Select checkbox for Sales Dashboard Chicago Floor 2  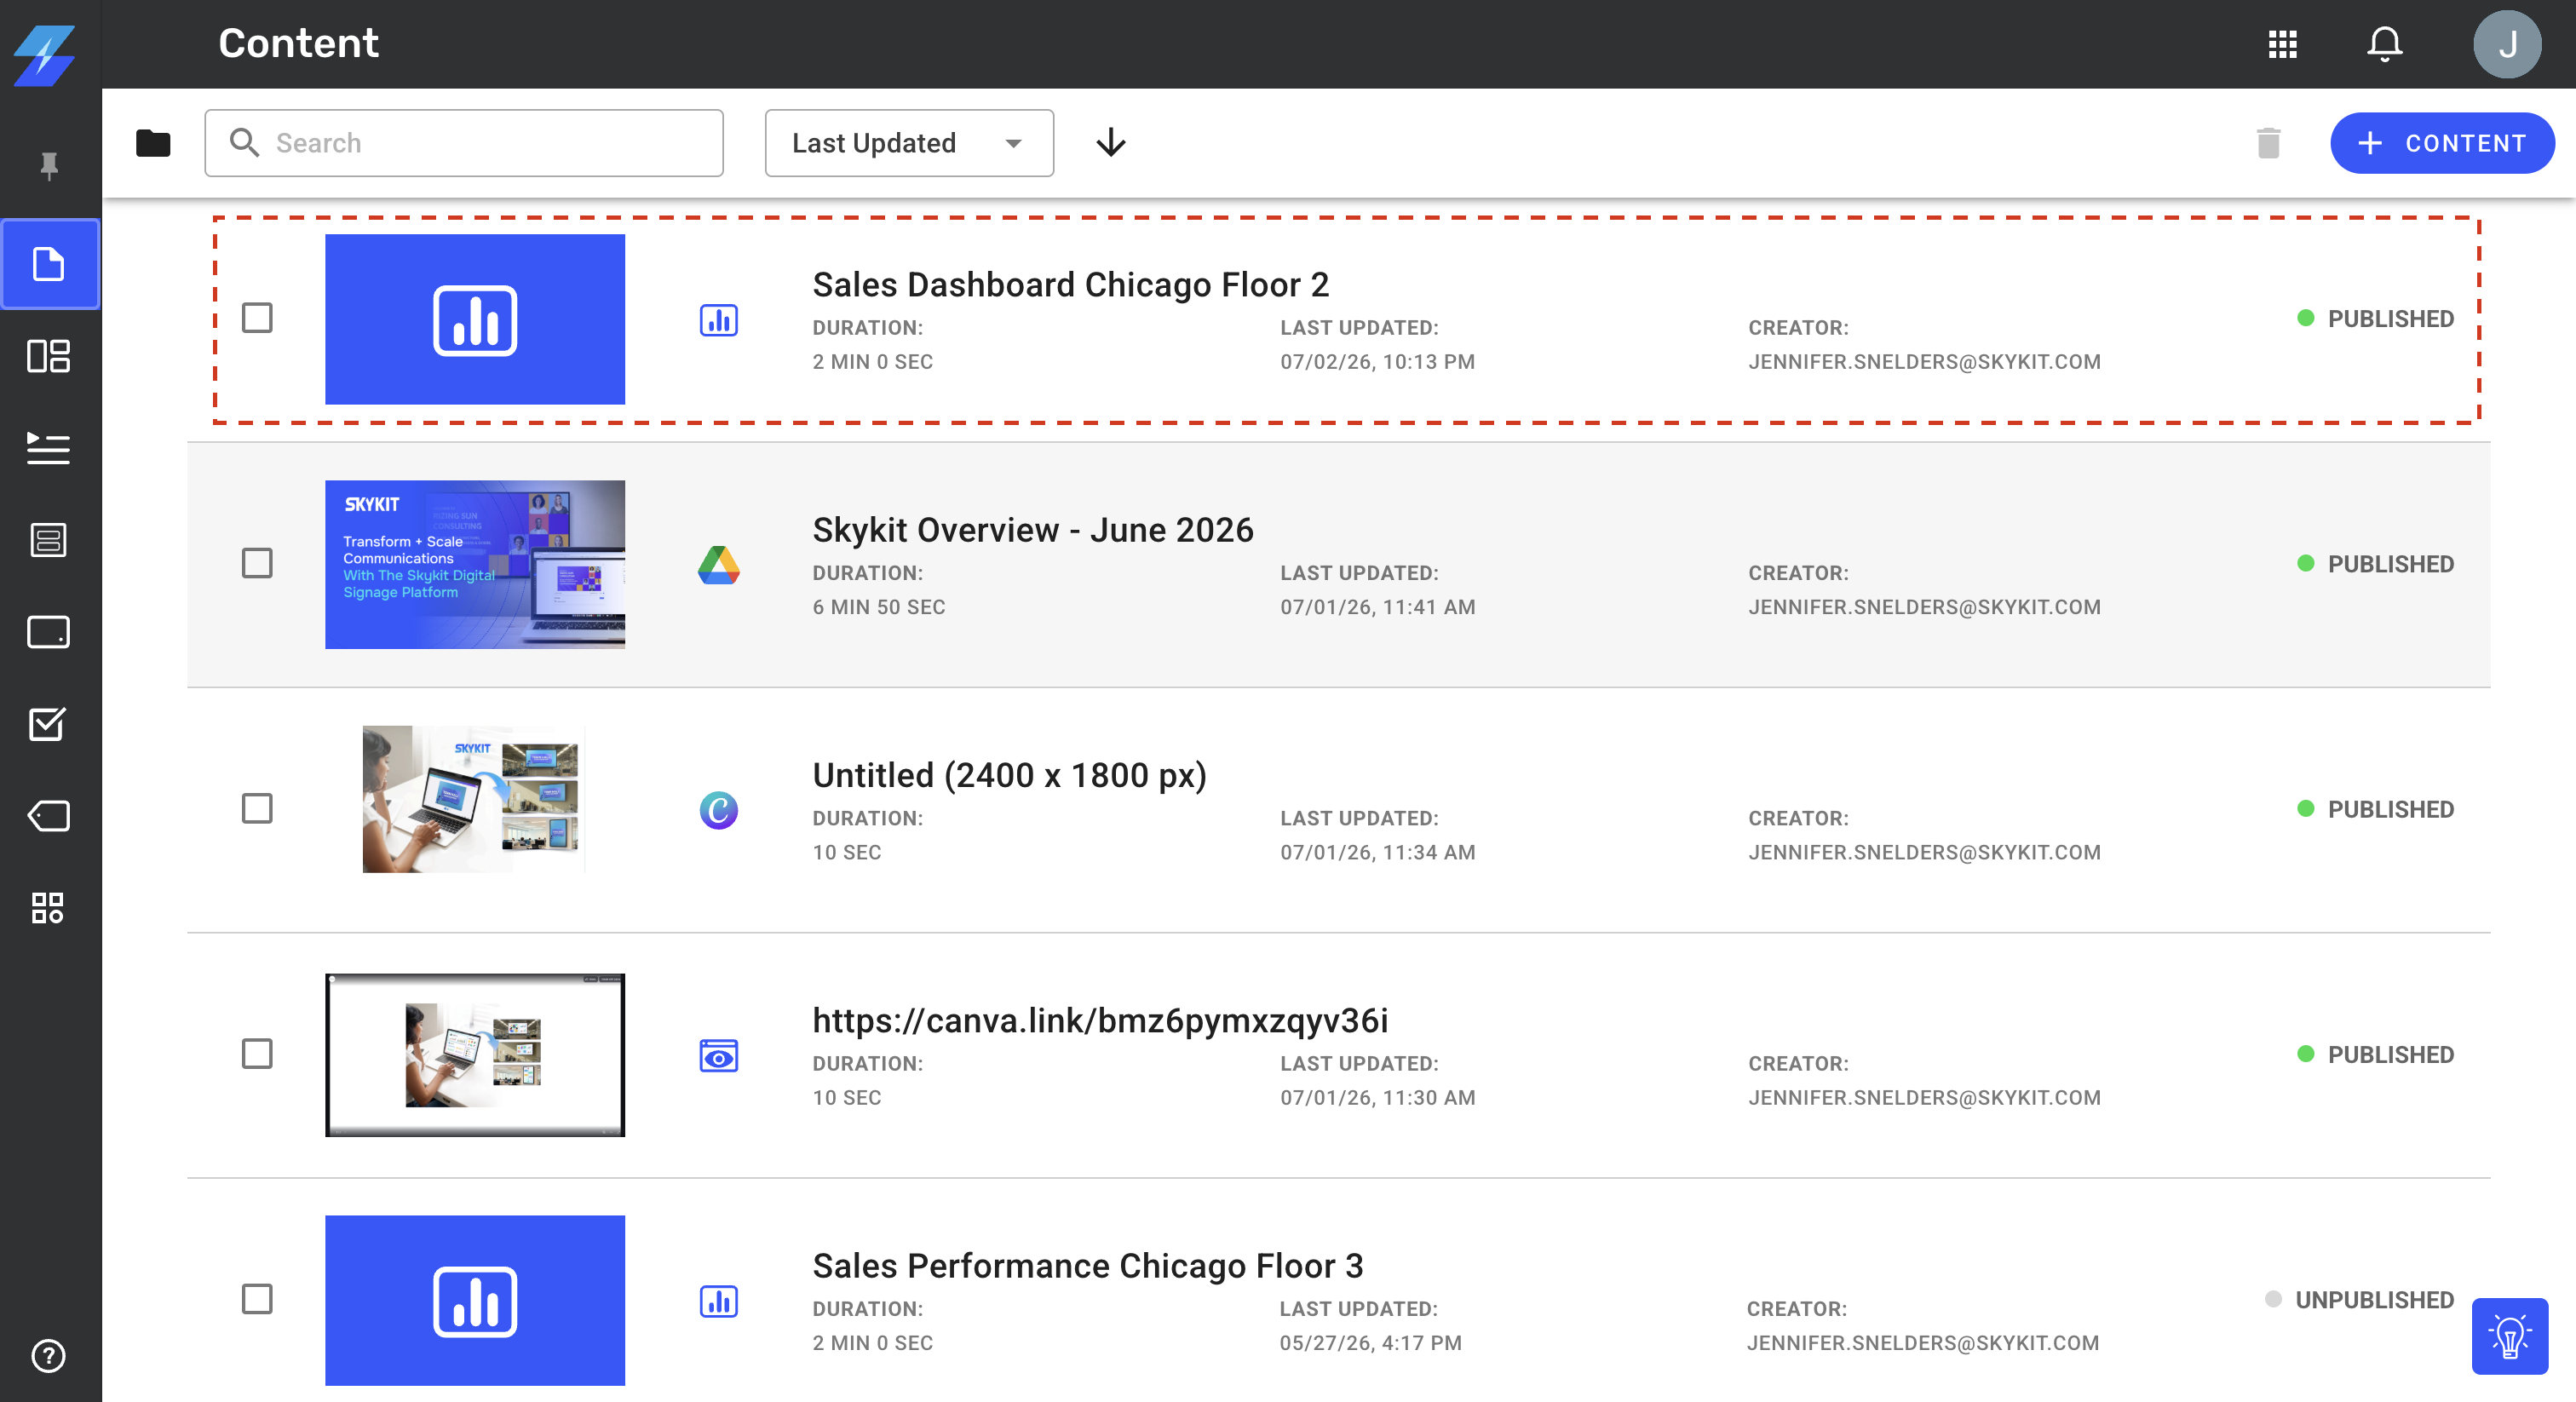pyautogui.click(x=257, y=318)
